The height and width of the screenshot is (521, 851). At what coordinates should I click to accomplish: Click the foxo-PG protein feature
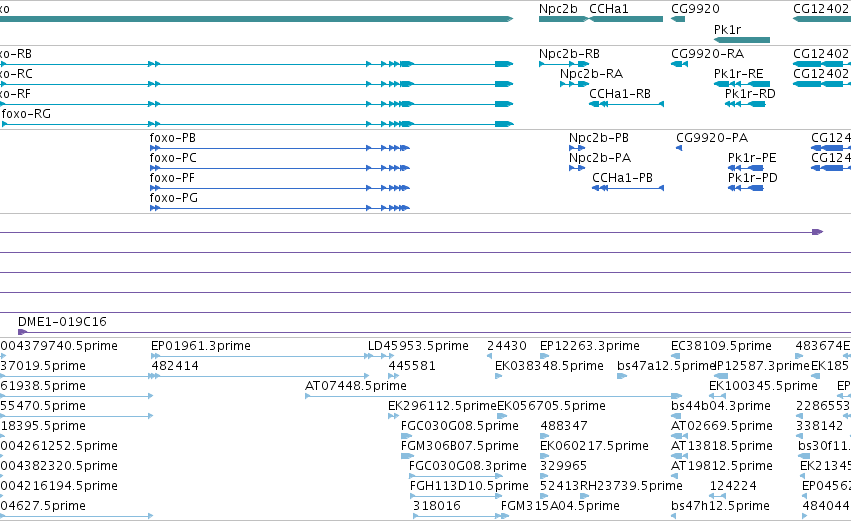click(x=280, y=208)
